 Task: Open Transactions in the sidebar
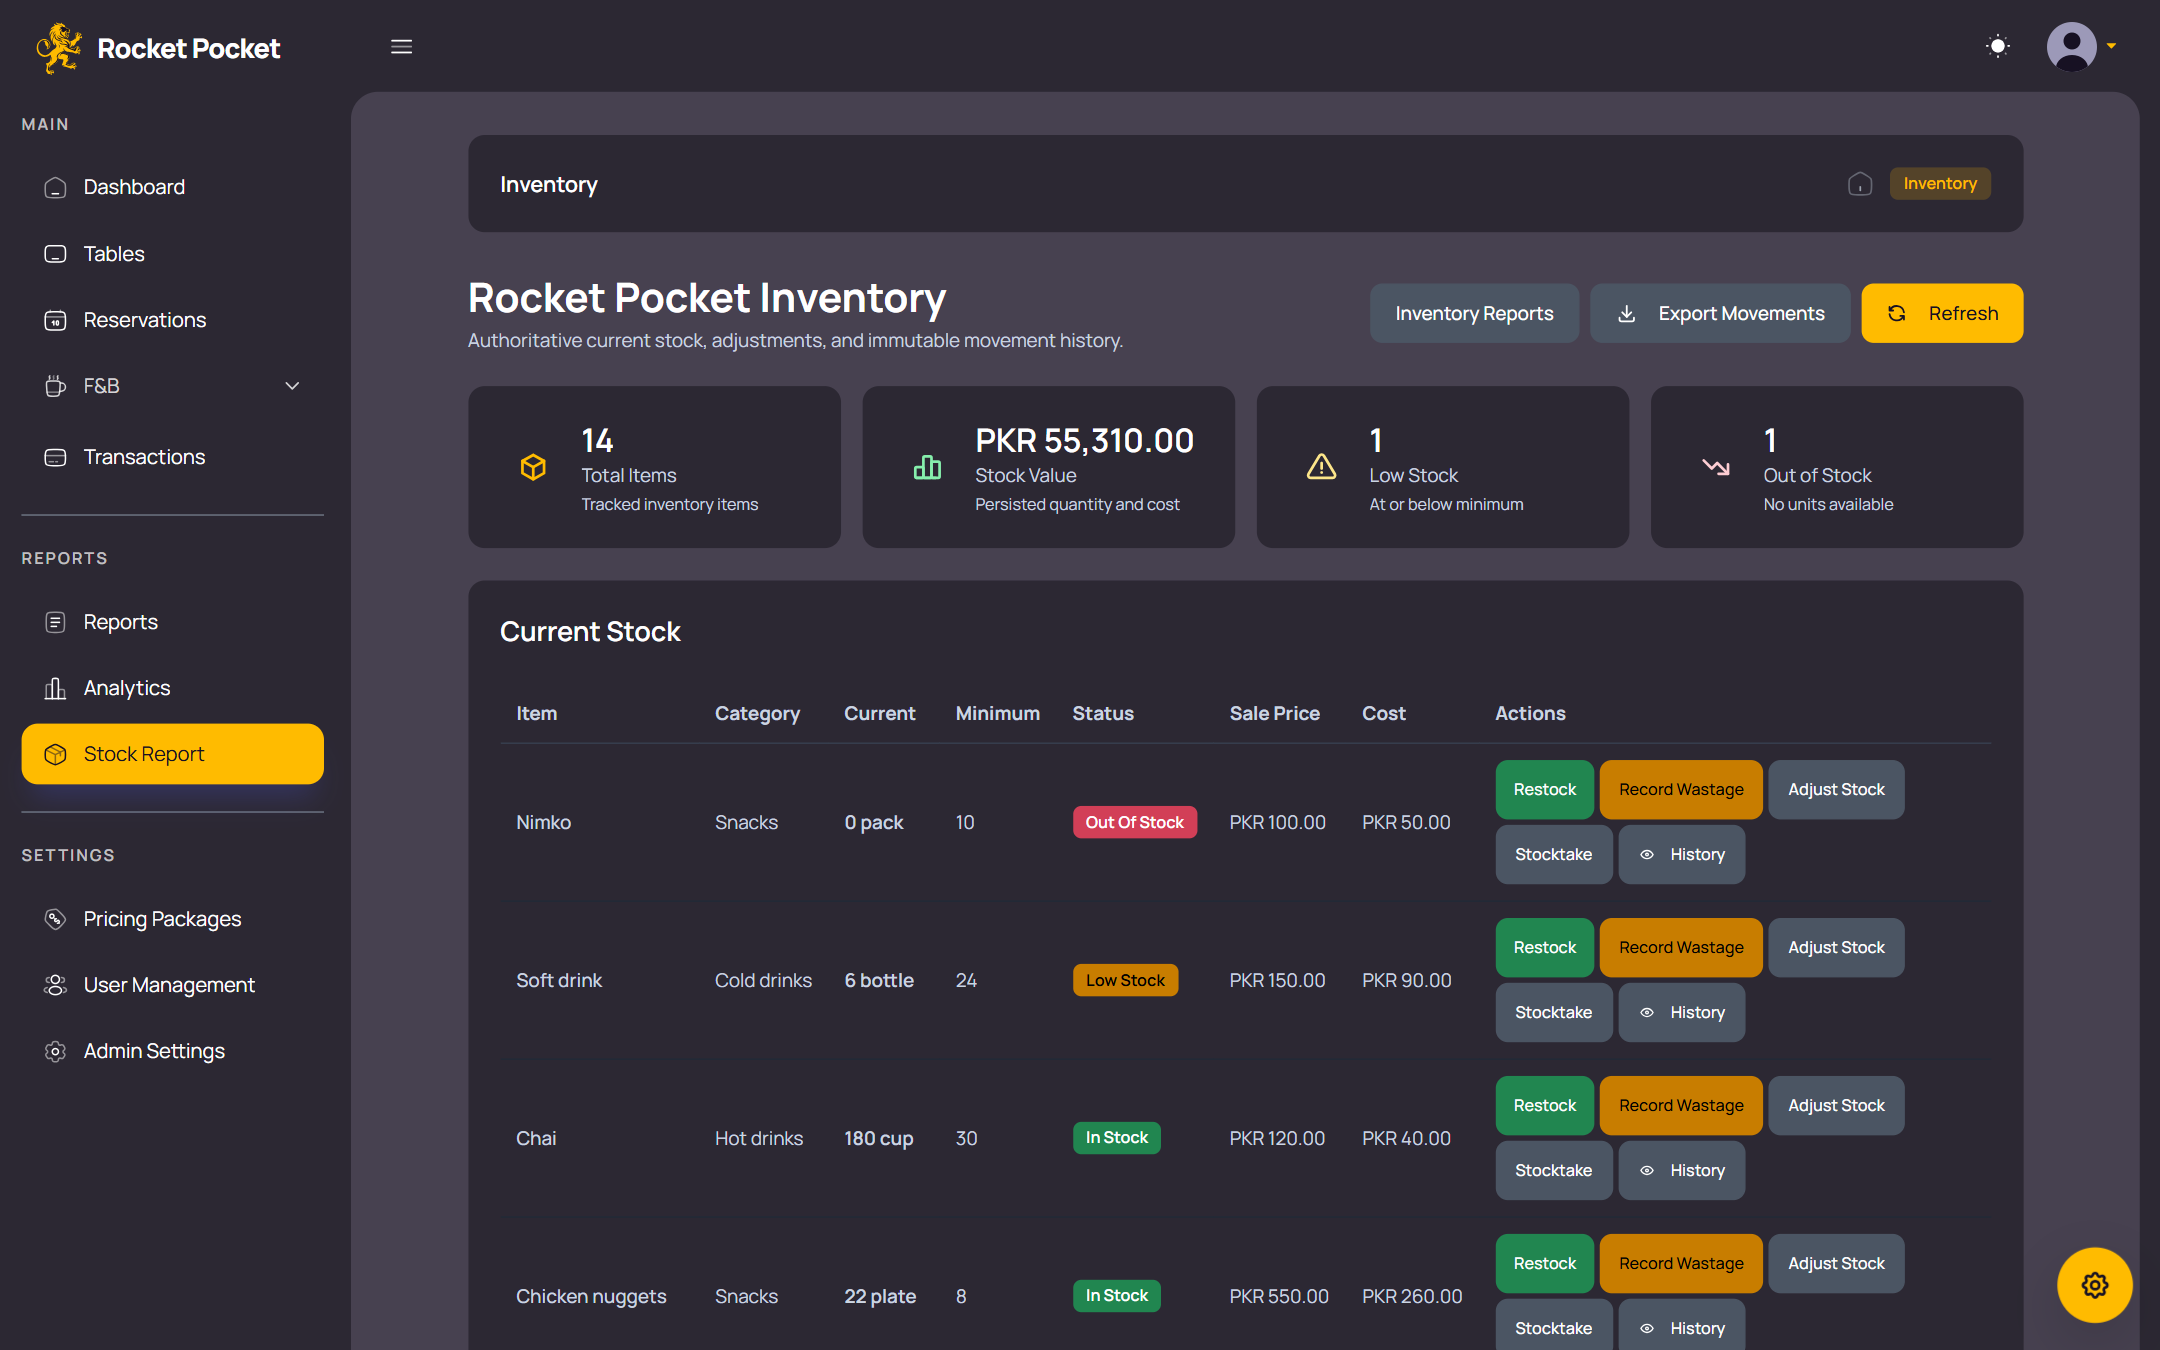coord(172,457)
